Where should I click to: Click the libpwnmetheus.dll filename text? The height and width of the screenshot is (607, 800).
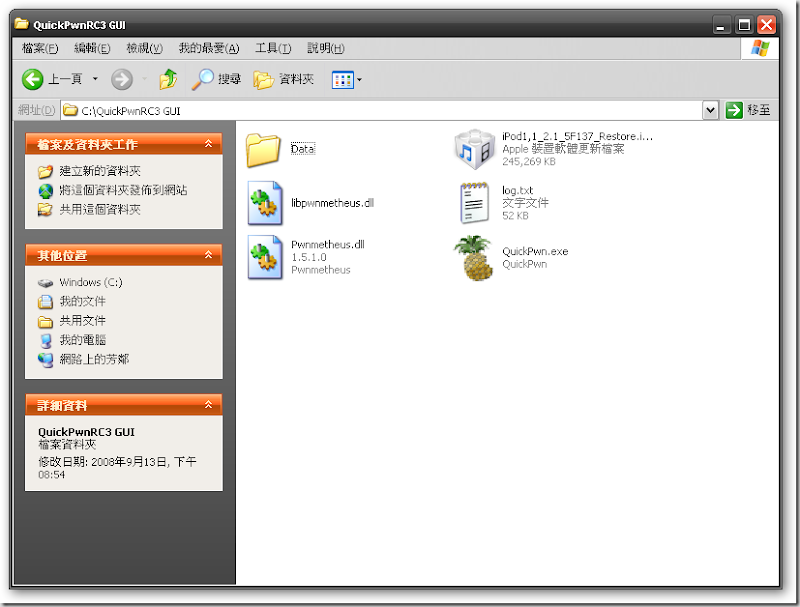point(332,203)
